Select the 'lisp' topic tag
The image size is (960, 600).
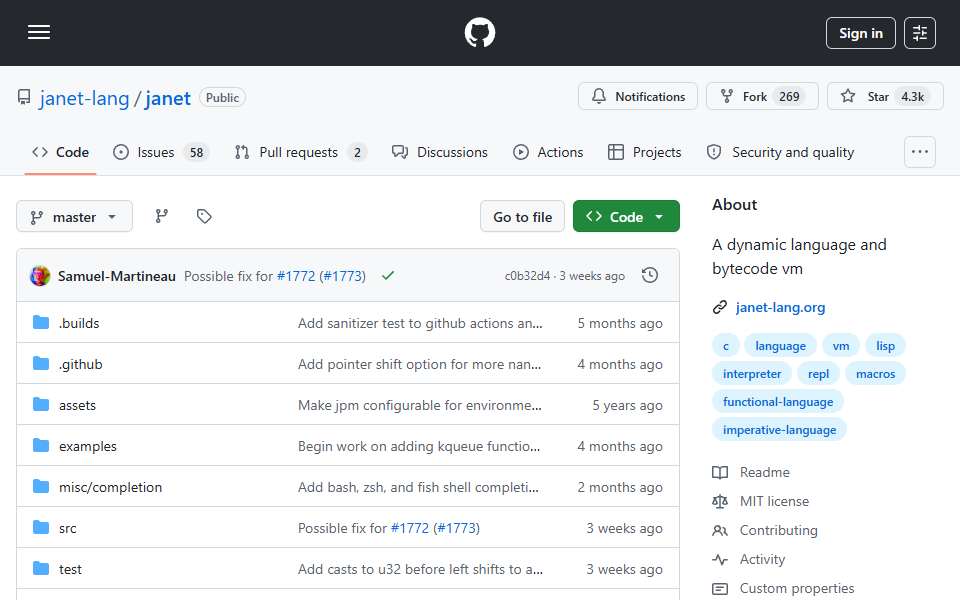tap(885, 346)
